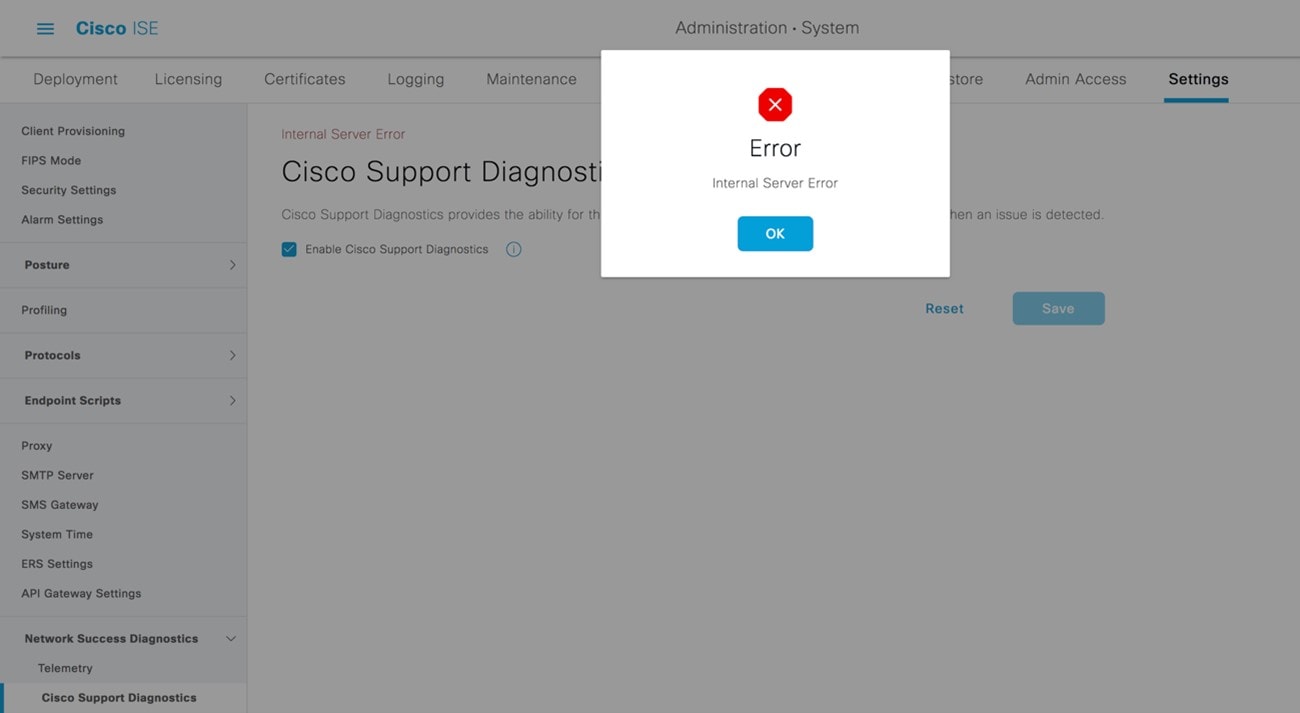Open Alarm Settings in sidebar
Image resolution: width=1300 pixels, height=713 pixels.
pos(62,219)
